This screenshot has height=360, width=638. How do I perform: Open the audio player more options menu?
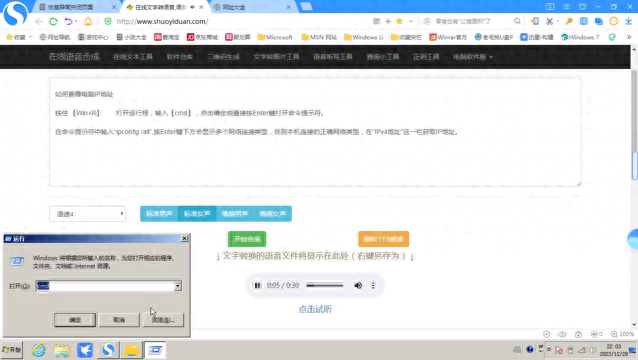click(373, 286)
